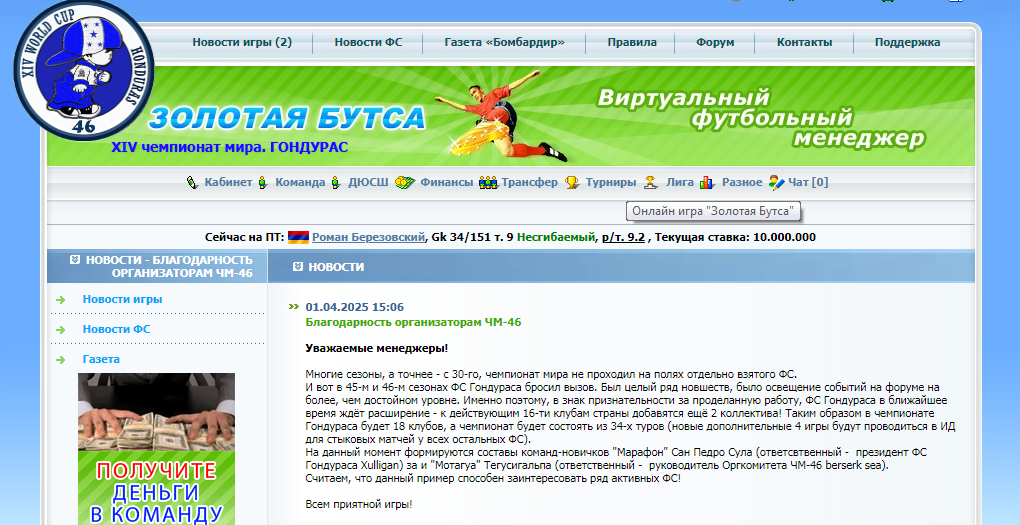Click the green arrow beside Новости игры
Image resolution: width=1020 pixels, height=525 pixels.
[60, 300]
